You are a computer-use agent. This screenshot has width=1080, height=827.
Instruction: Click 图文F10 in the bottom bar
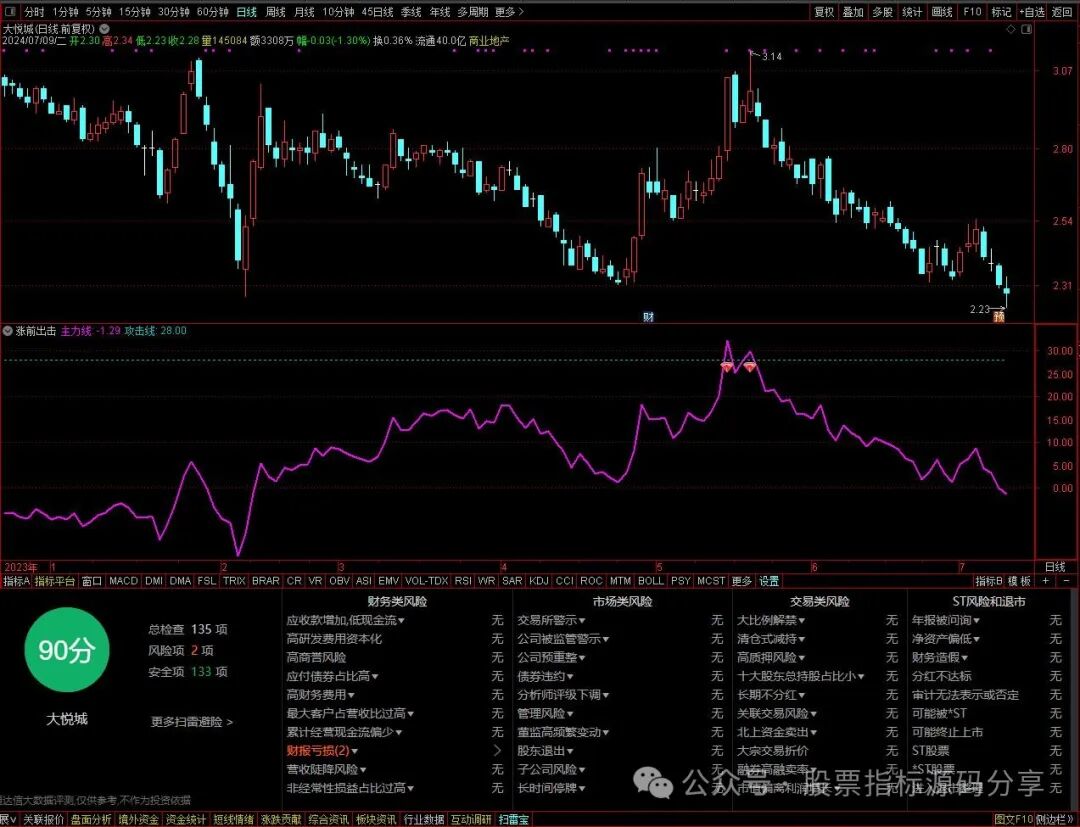[x=1014, y=820]
